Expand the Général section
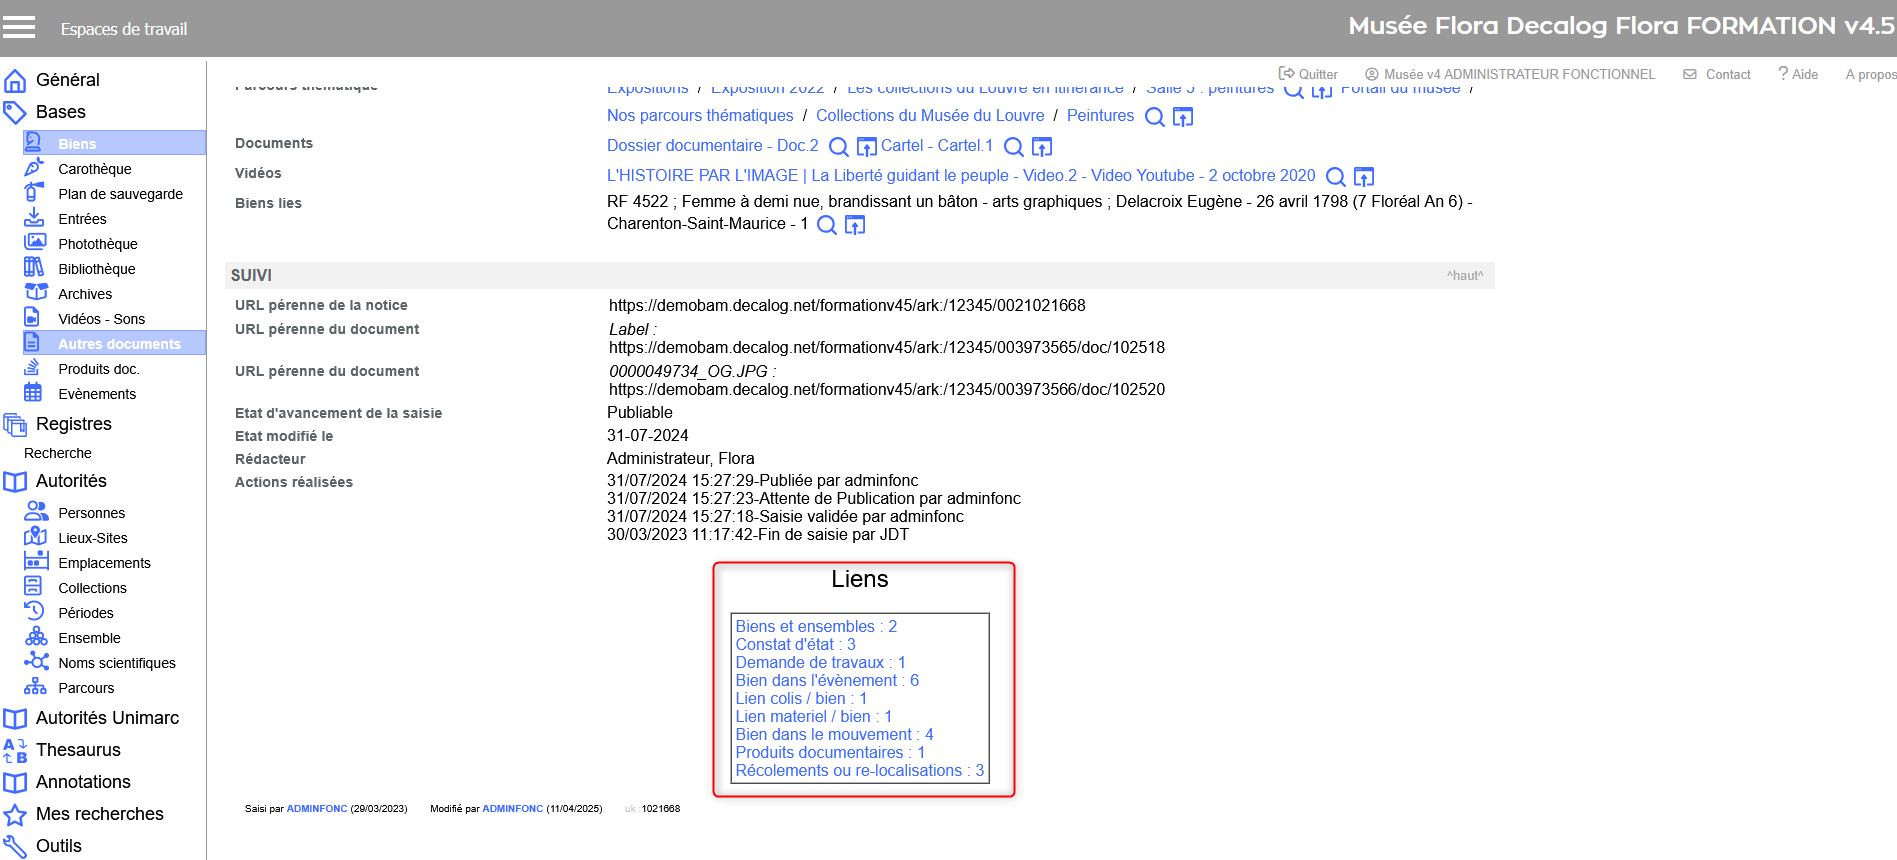 coord(67,80)
